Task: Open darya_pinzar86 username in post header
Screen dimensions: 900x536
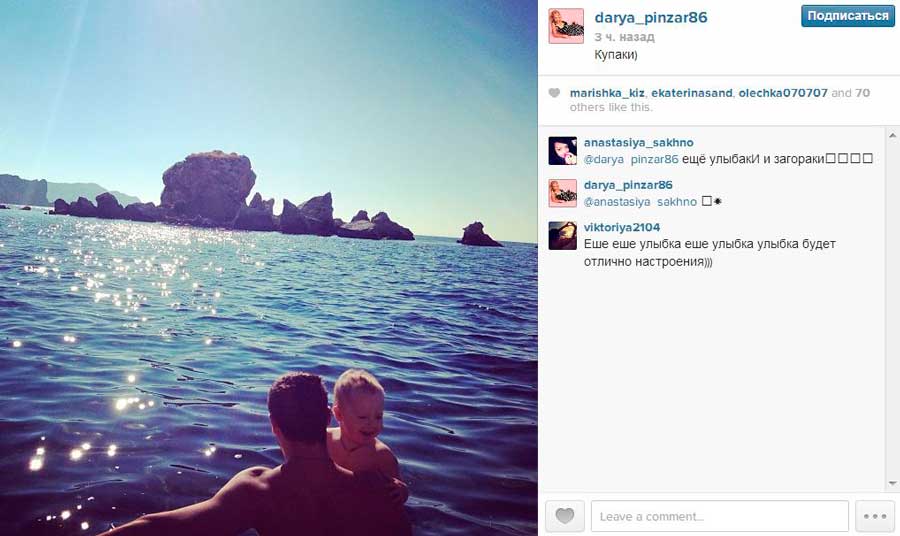Action: tap(651, 18)
